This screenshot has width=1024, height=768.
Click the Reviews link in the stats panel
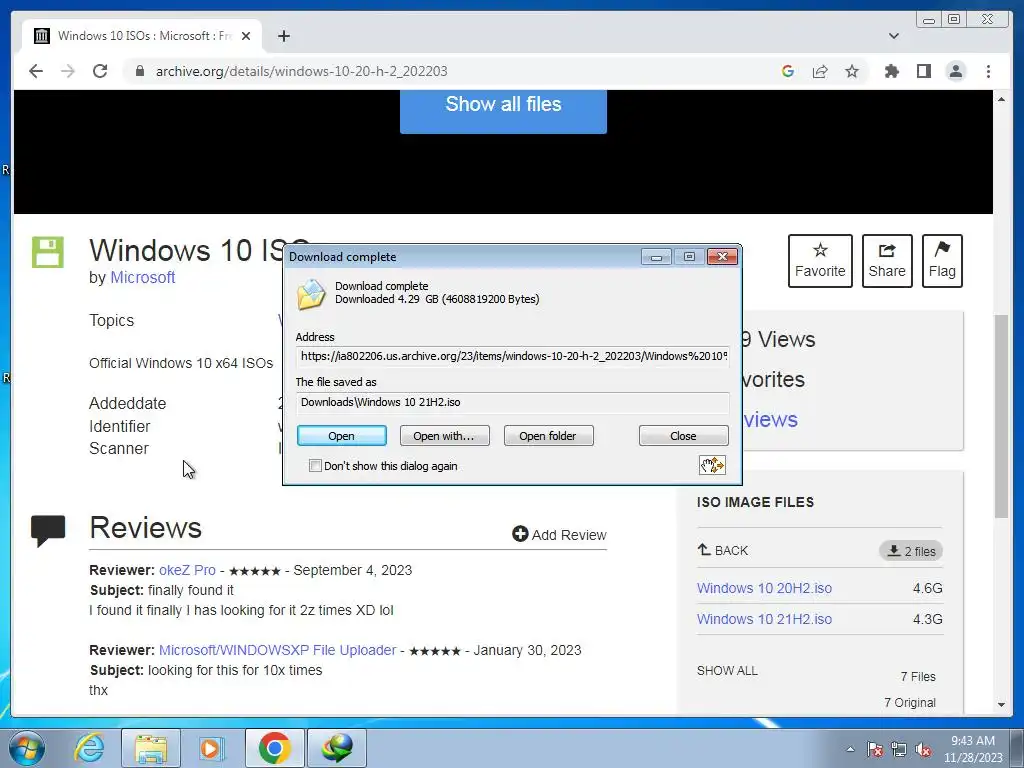click(x=771, y=419)
